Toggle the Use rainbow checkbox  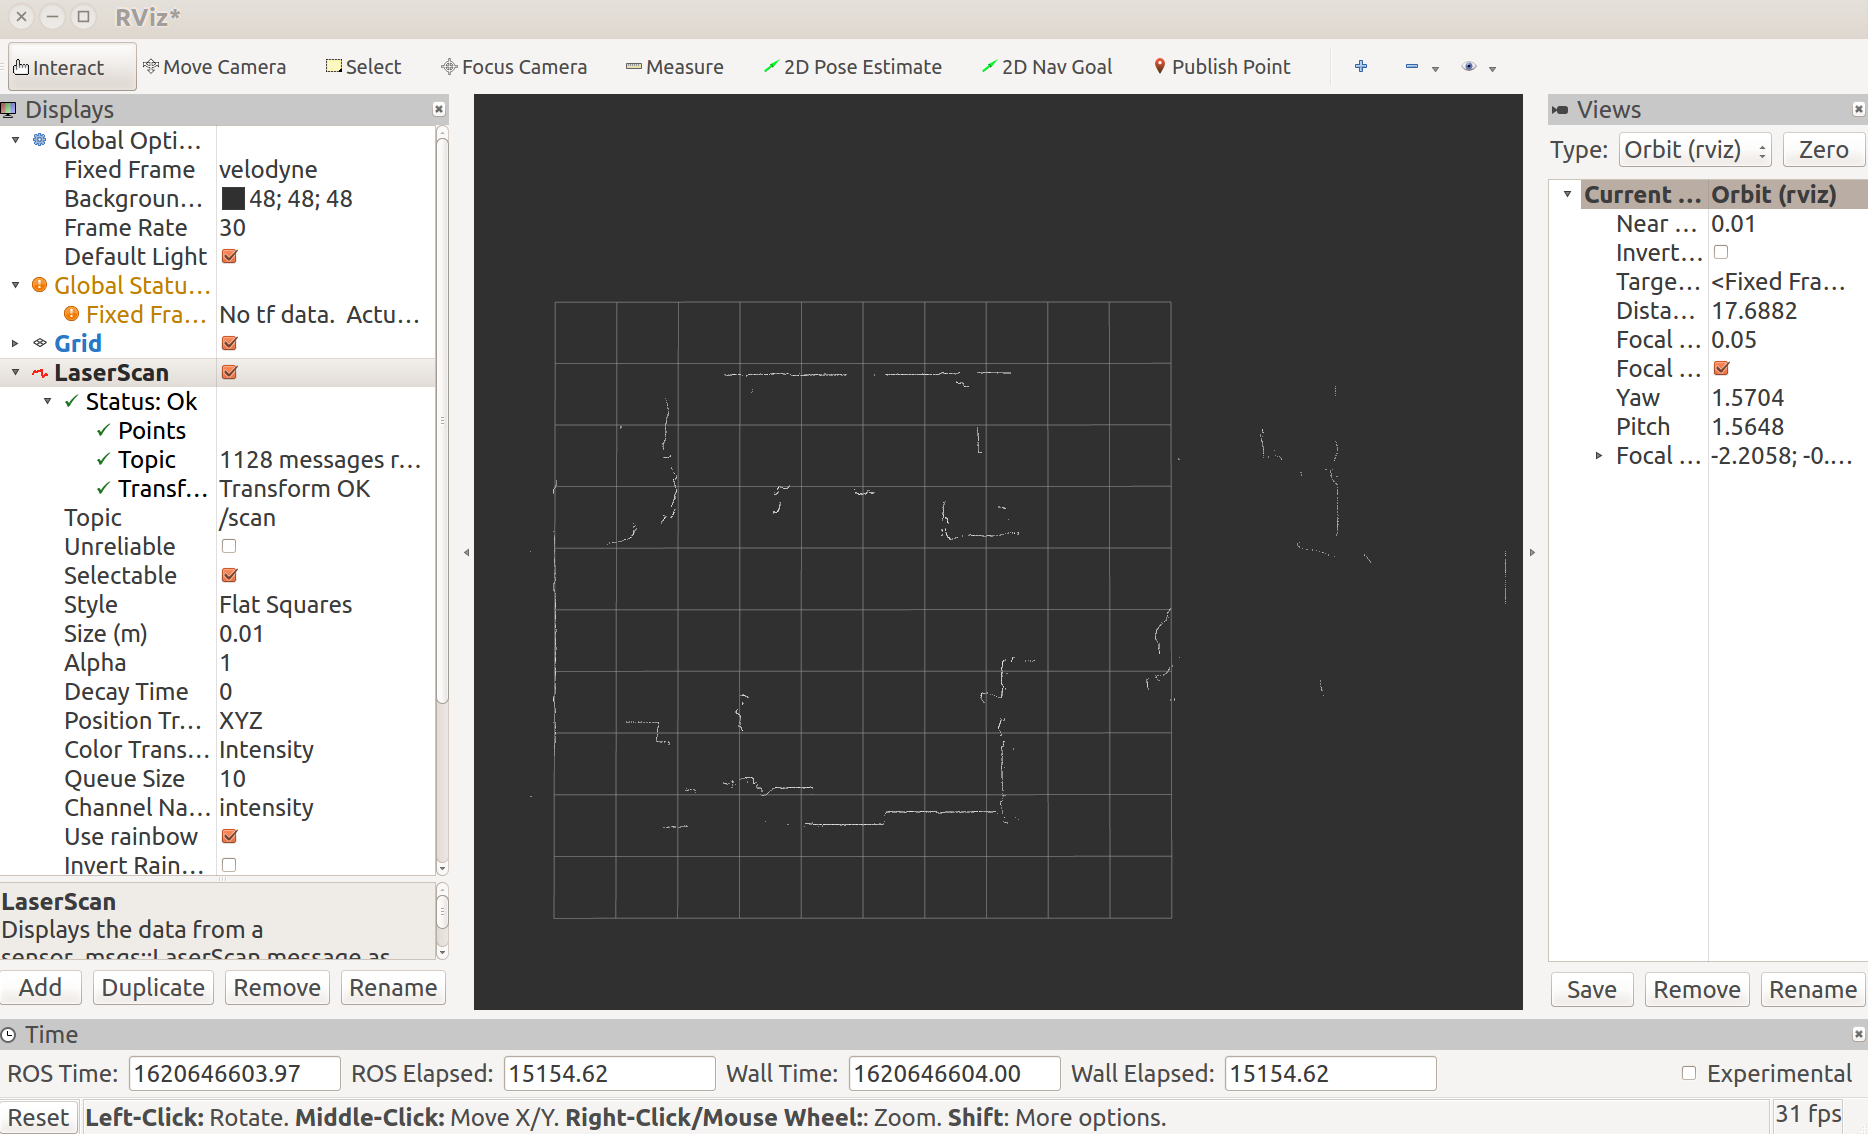228,836
